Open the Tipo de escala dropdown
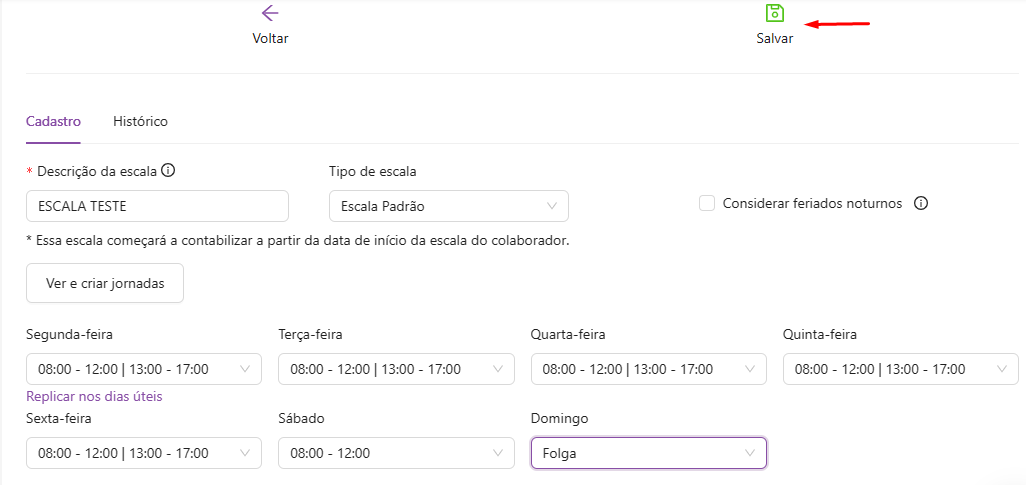 448,206
